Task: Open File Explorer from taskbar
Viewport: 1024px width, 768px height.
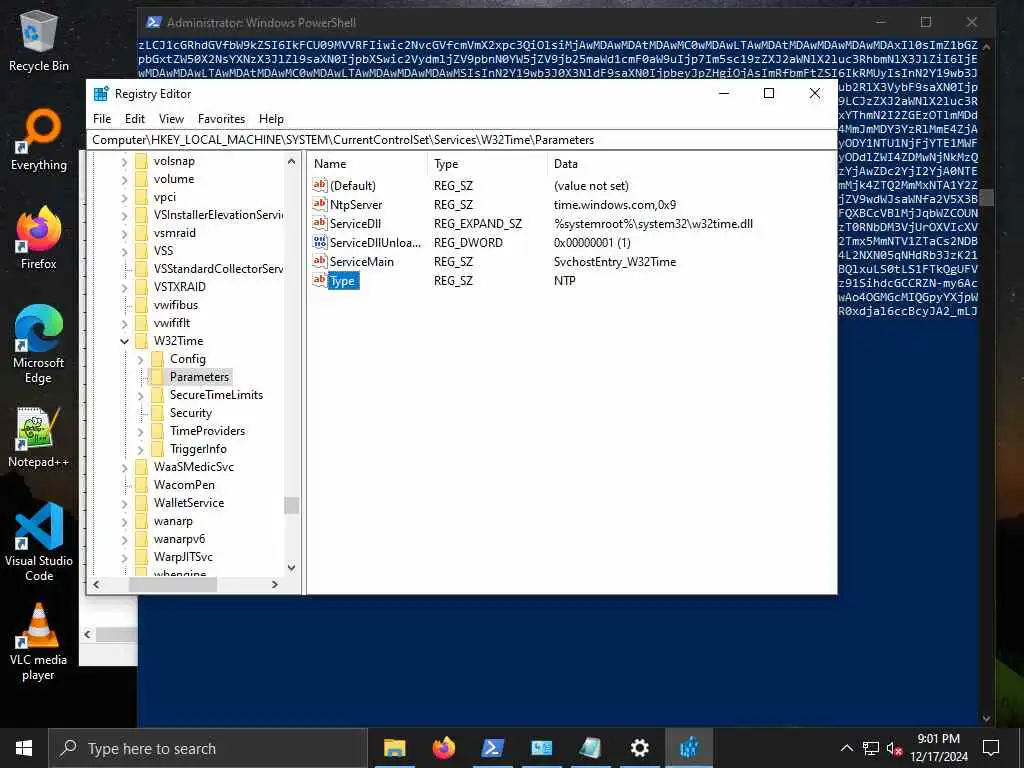Action: click(x=394, y=748)
